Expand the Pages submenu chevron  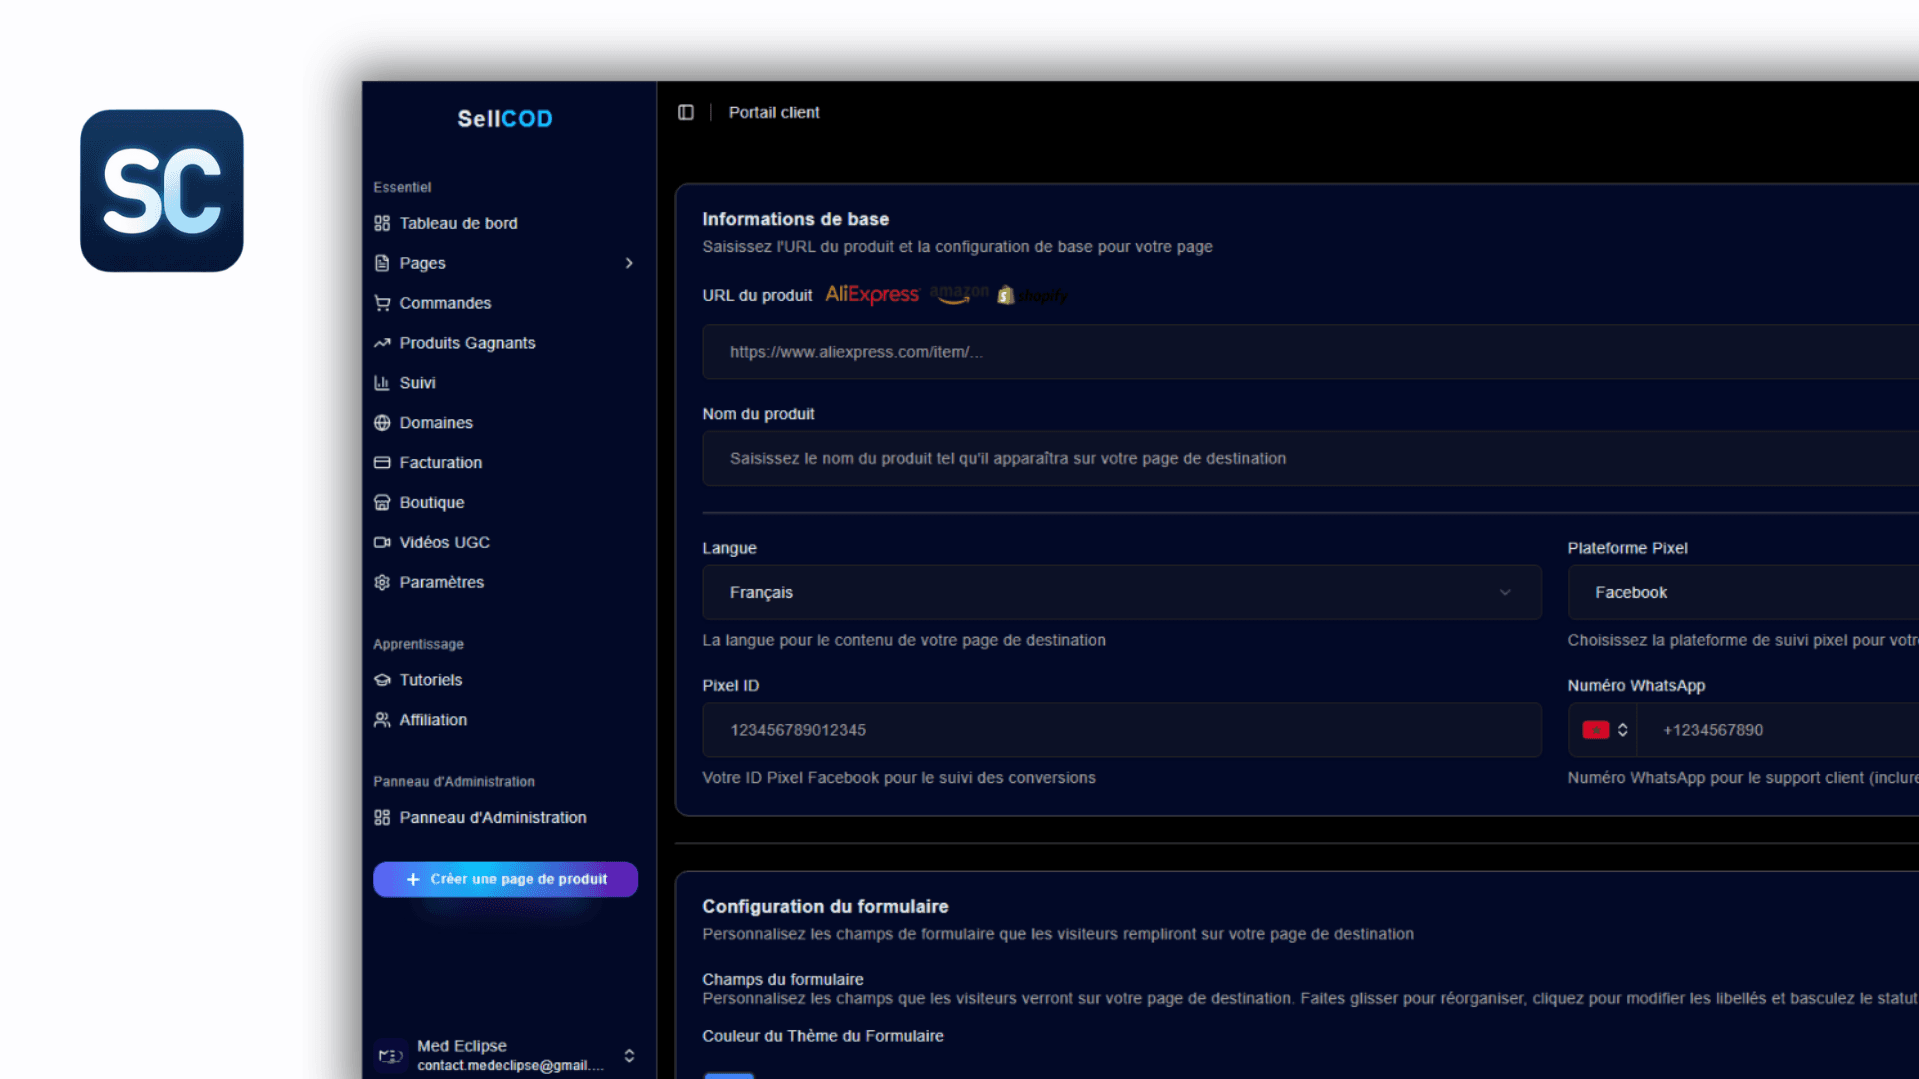pyautogui.click(x=629, y=263)
